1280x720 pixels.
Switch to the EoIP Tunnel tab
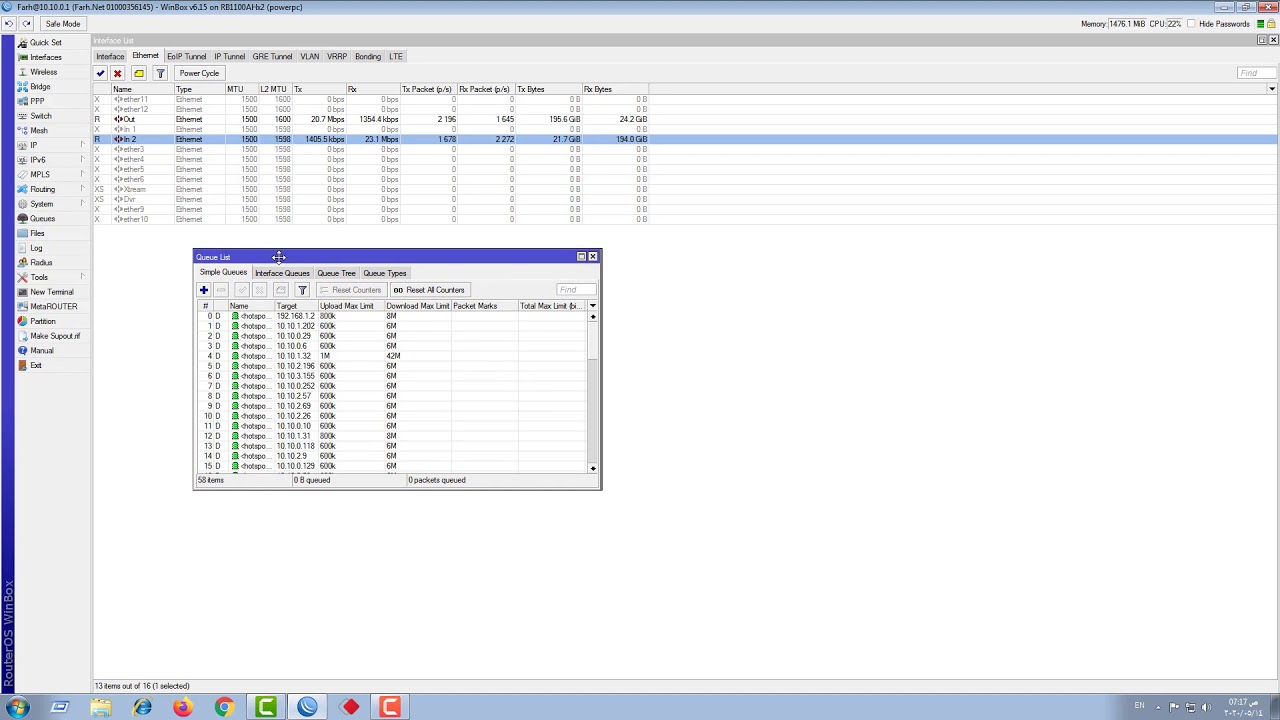(186, 57)
